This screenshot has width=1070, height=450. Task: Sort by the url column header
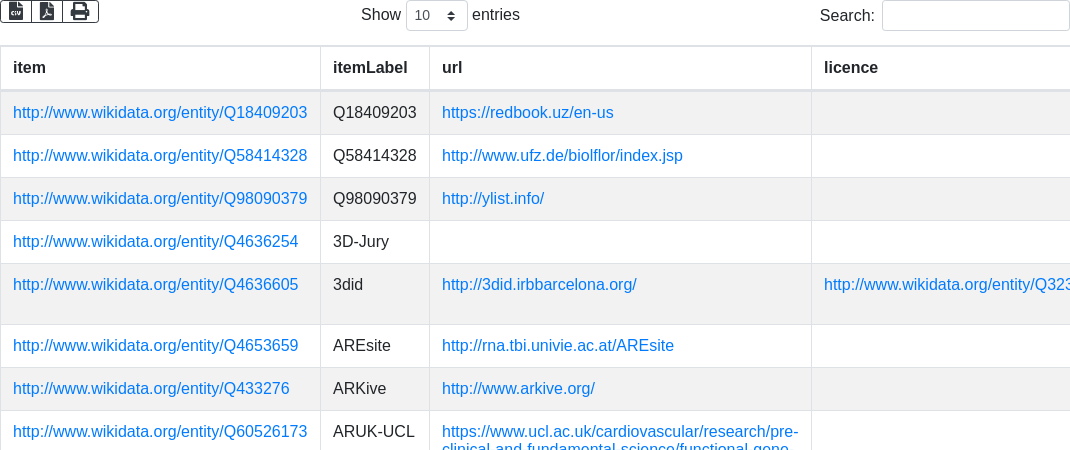coord(620,68)
